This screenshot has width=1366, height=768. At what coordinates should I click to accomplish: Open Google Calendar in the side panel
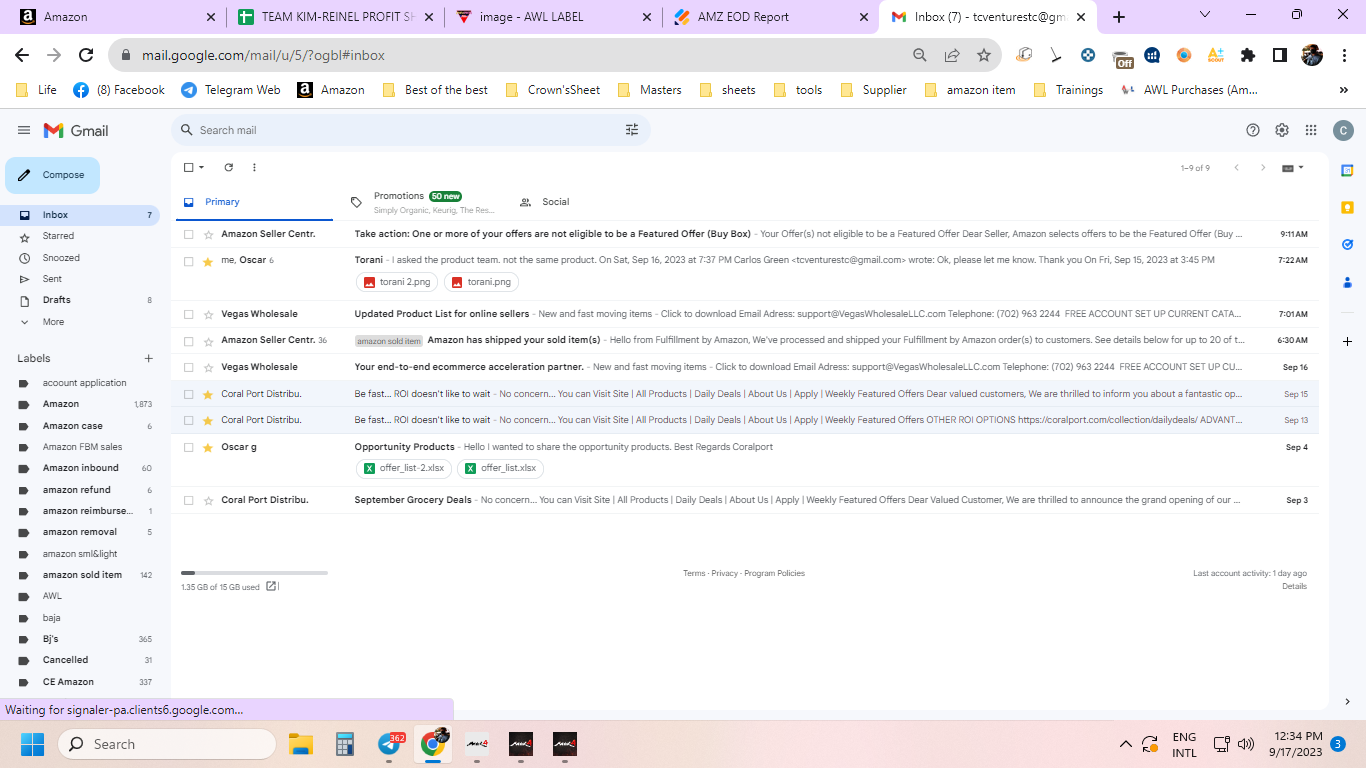[x=1347, y=170]
